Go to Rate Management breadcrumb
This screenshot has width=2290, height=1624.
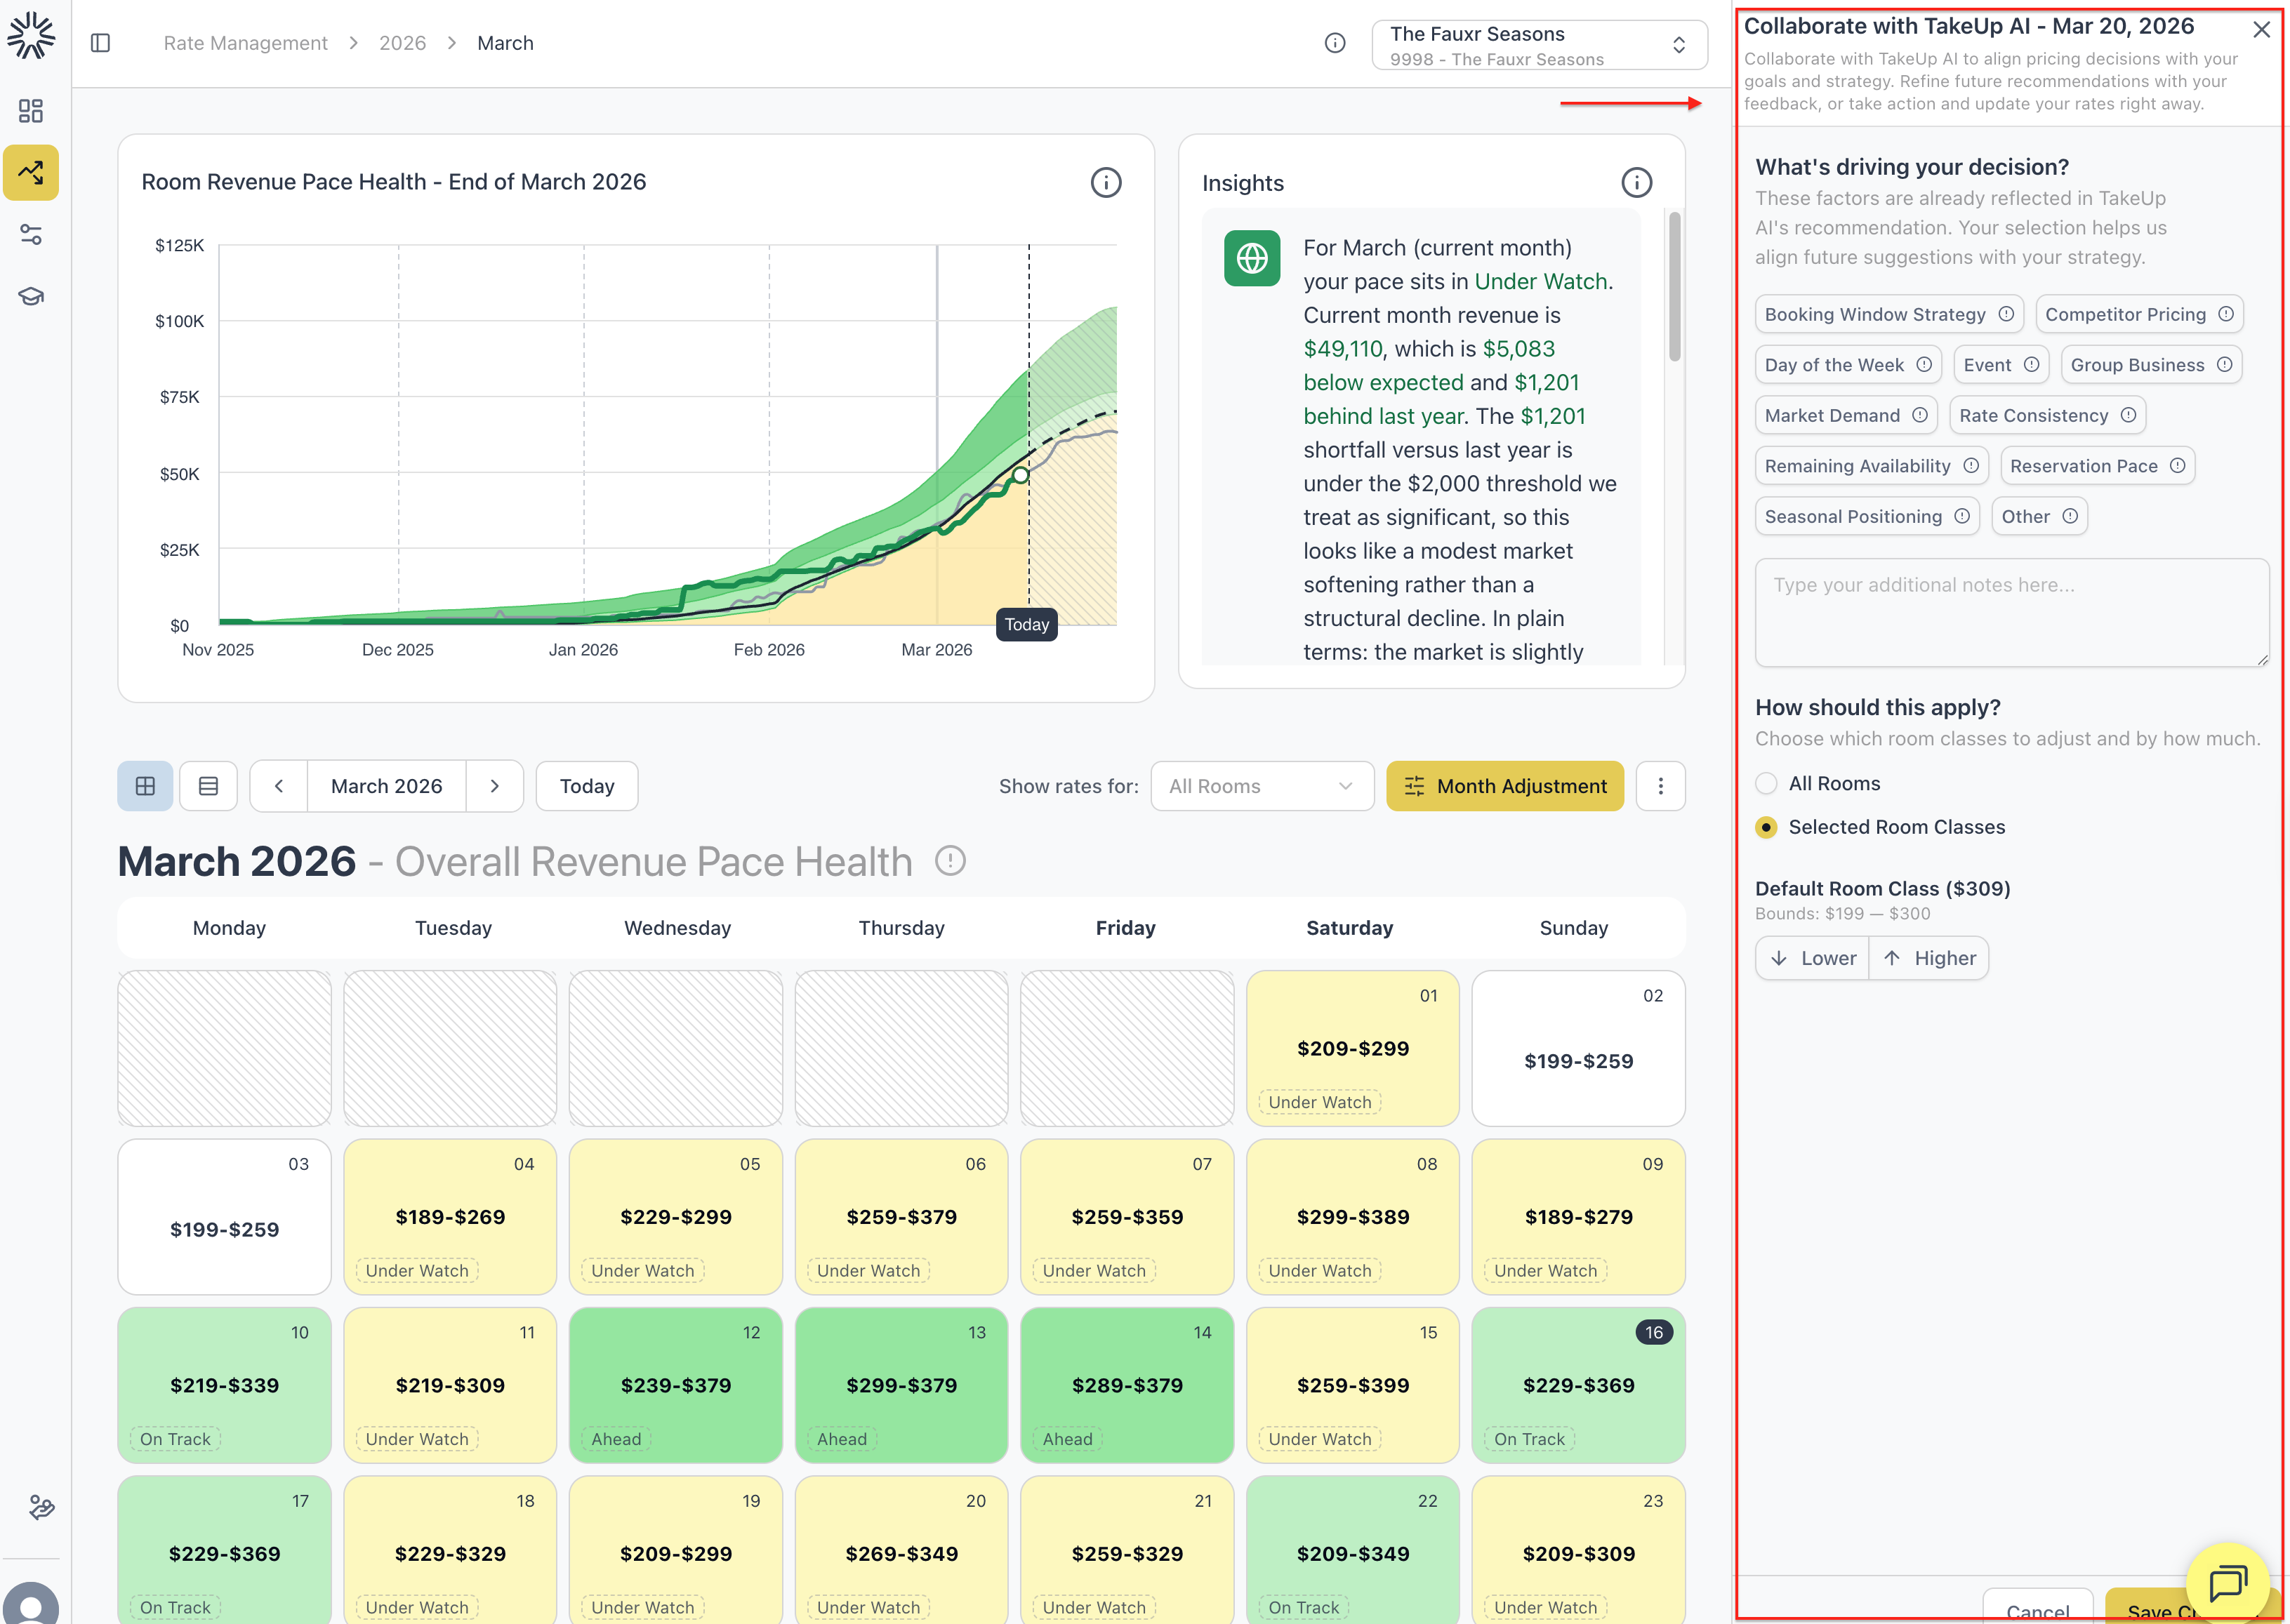(x=245, y=43)
